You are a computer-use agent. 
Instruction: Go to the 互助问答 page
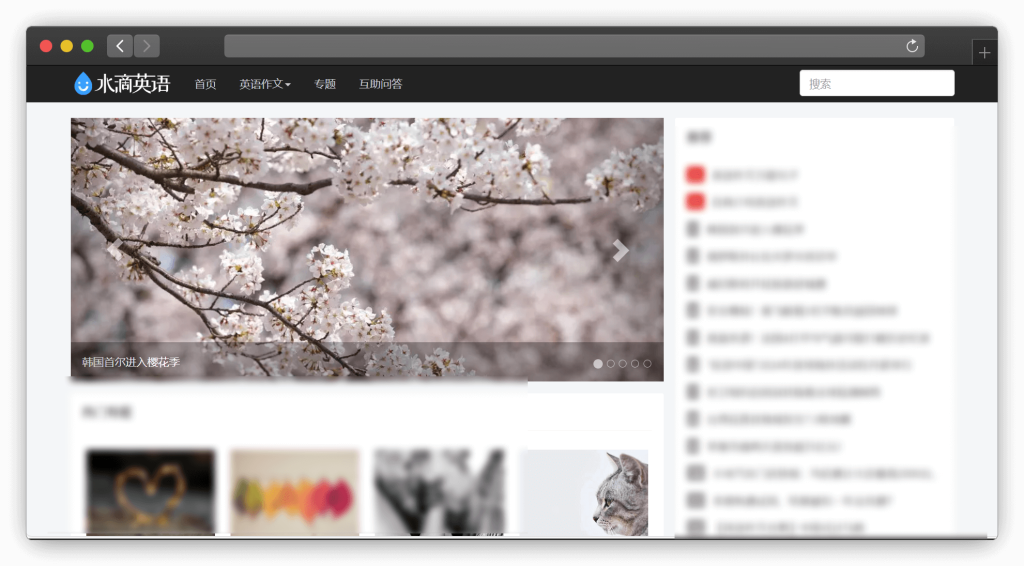(381, 84)
